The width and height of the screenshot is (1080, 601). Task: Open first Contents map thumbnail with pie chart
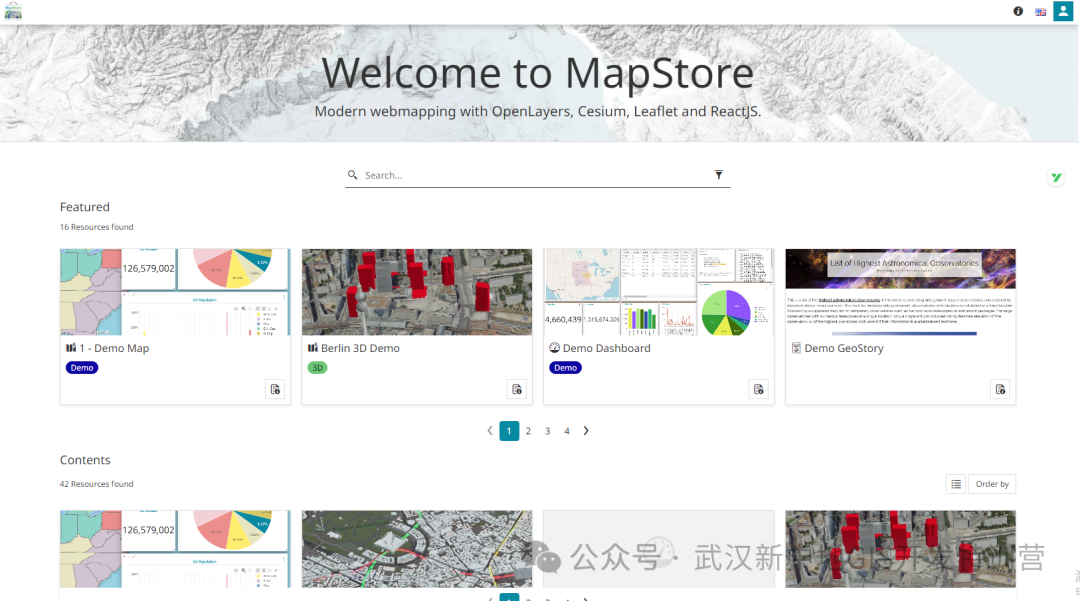click(x=175, y=549)
